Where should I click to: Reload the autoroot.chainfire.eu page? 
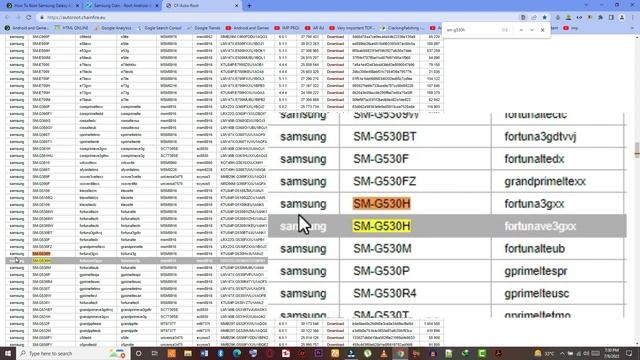tap(29, 18)
